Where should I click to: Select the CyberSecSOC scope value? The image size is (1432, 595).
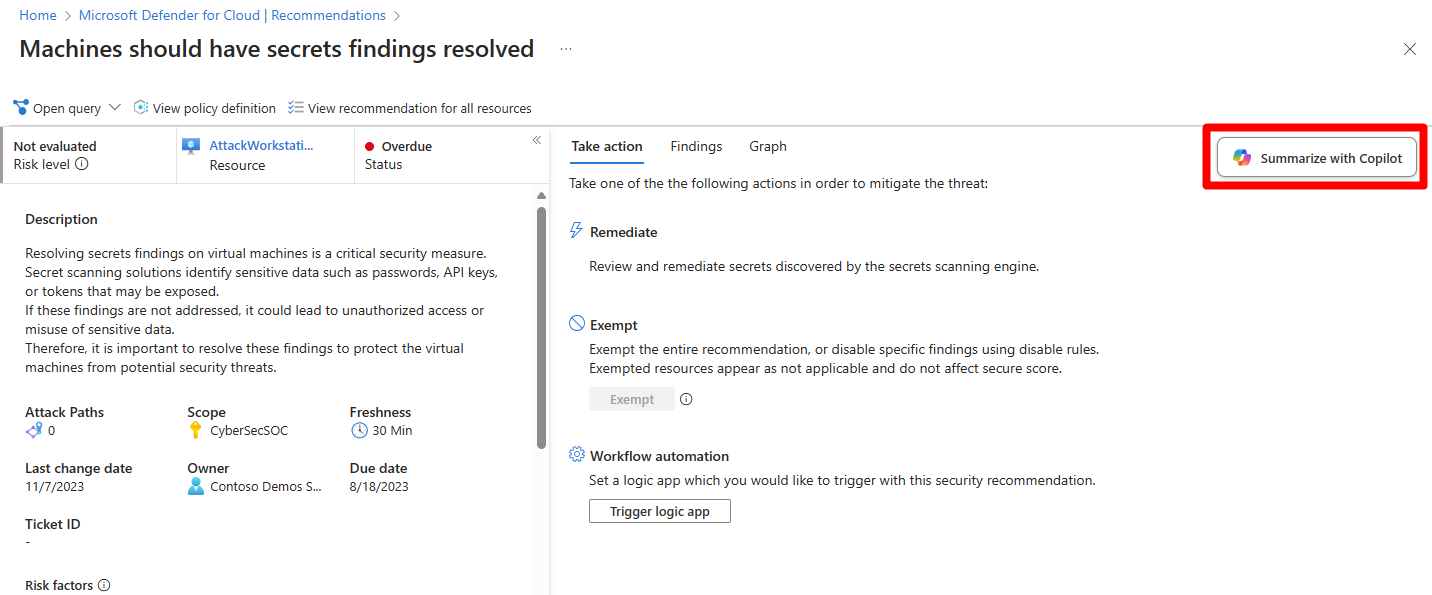tap(249, 431)
